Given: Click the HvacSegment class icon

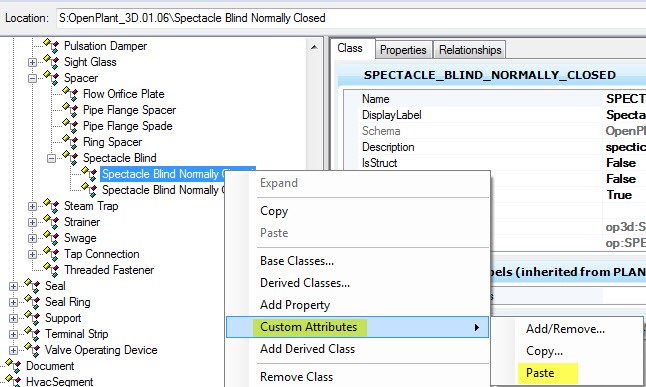Looking at the screenshot, I should [13, 381].
